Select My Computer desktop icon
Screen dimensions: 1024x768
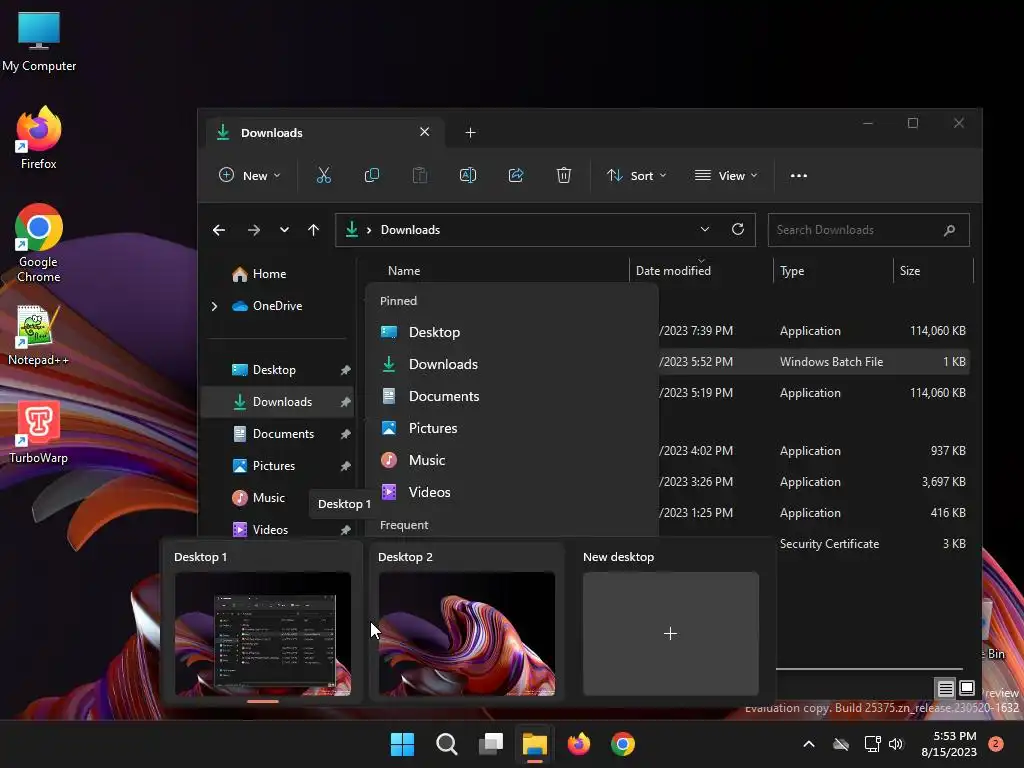point(39,42)
